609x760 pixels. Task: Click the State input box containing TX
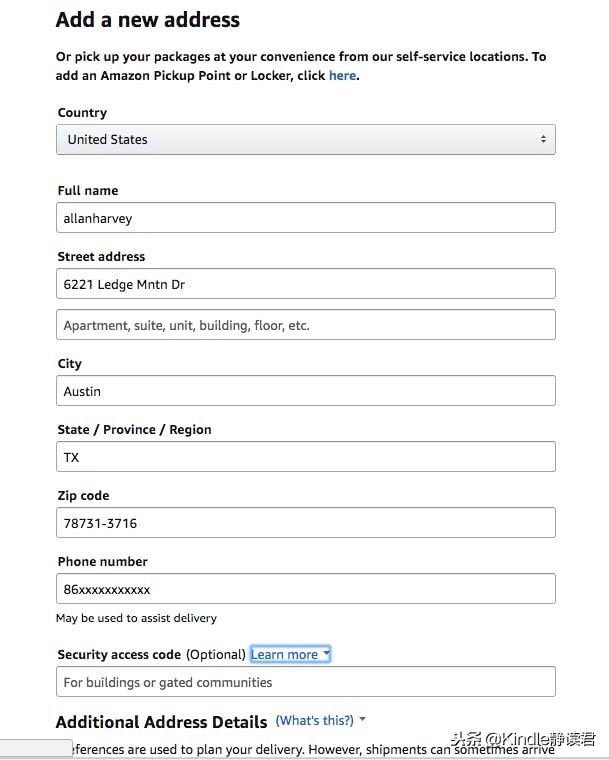(x=305, y=457)
